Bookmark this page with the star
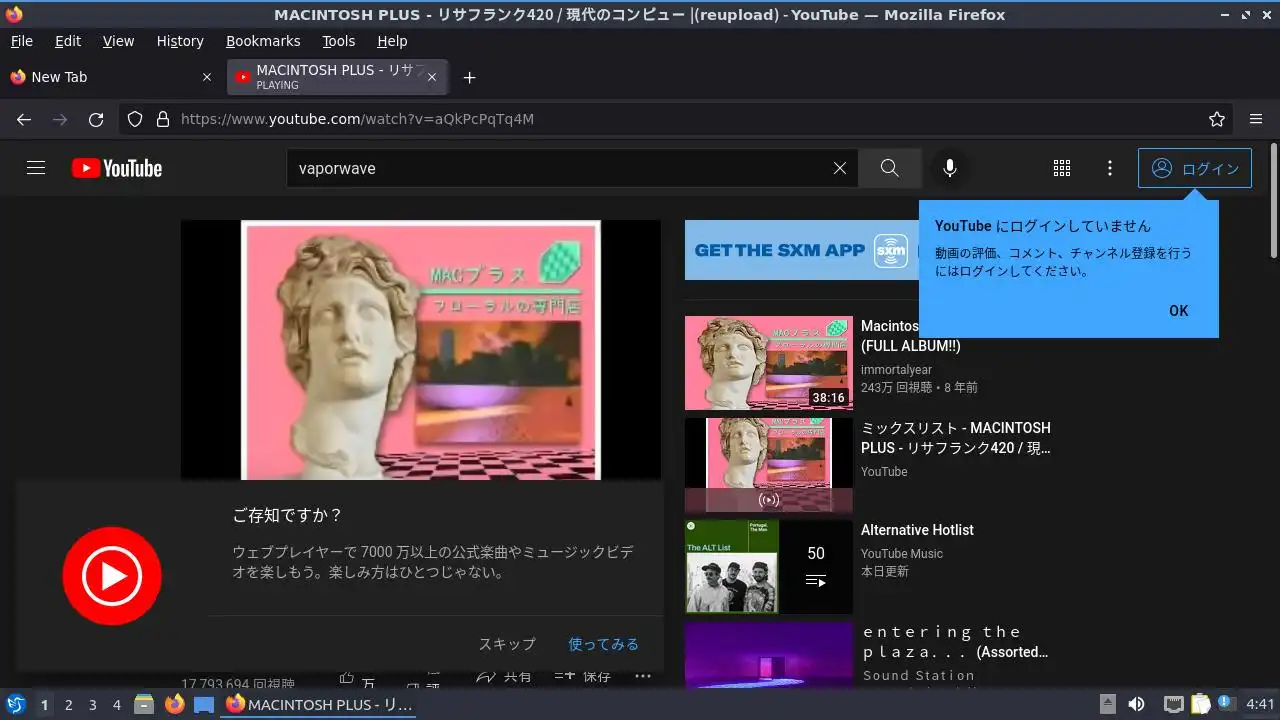1280x720 pixels. point(1217,119)
